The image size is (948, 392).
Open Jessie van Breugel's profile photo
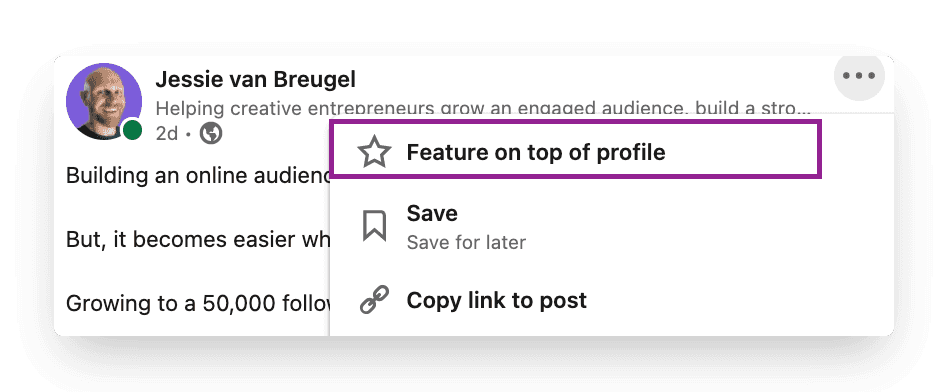click(104, 101)
